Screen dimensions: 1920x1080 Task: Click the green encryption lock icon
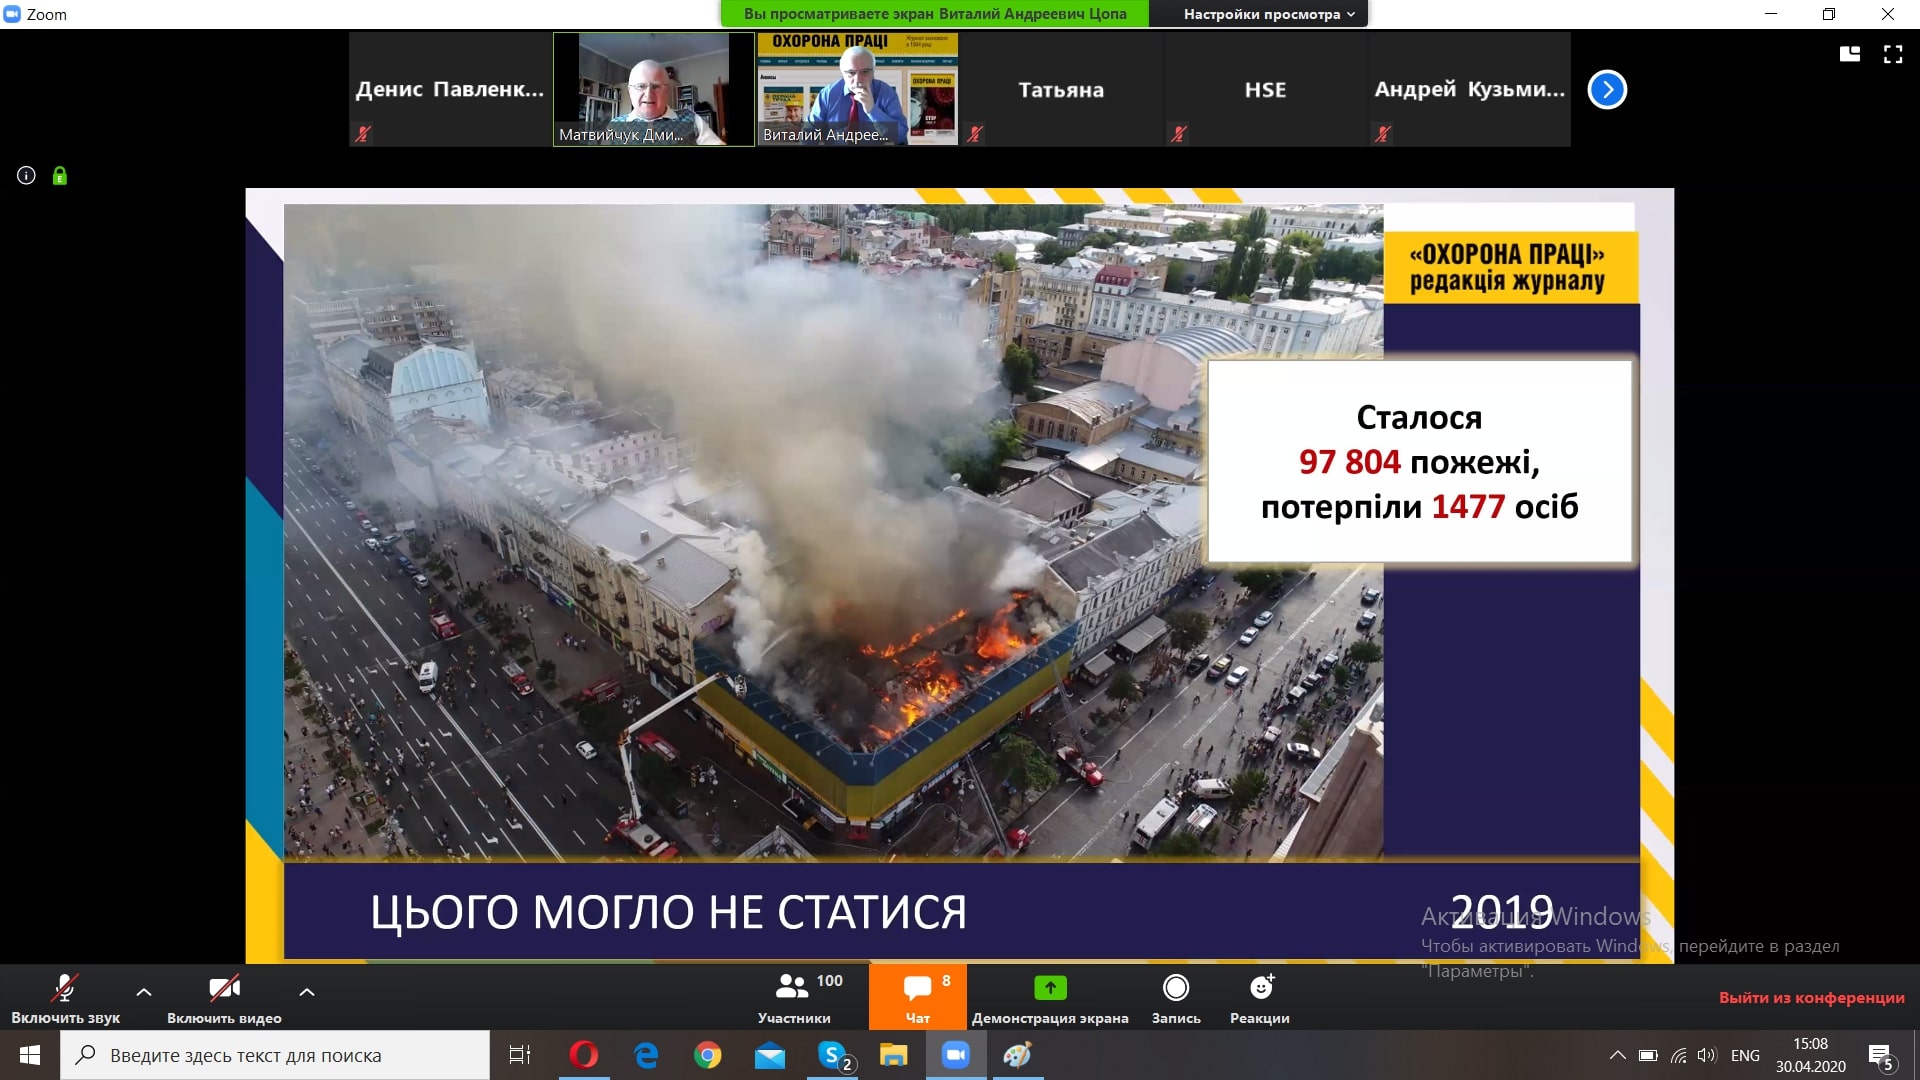click(x=60, y=176)
